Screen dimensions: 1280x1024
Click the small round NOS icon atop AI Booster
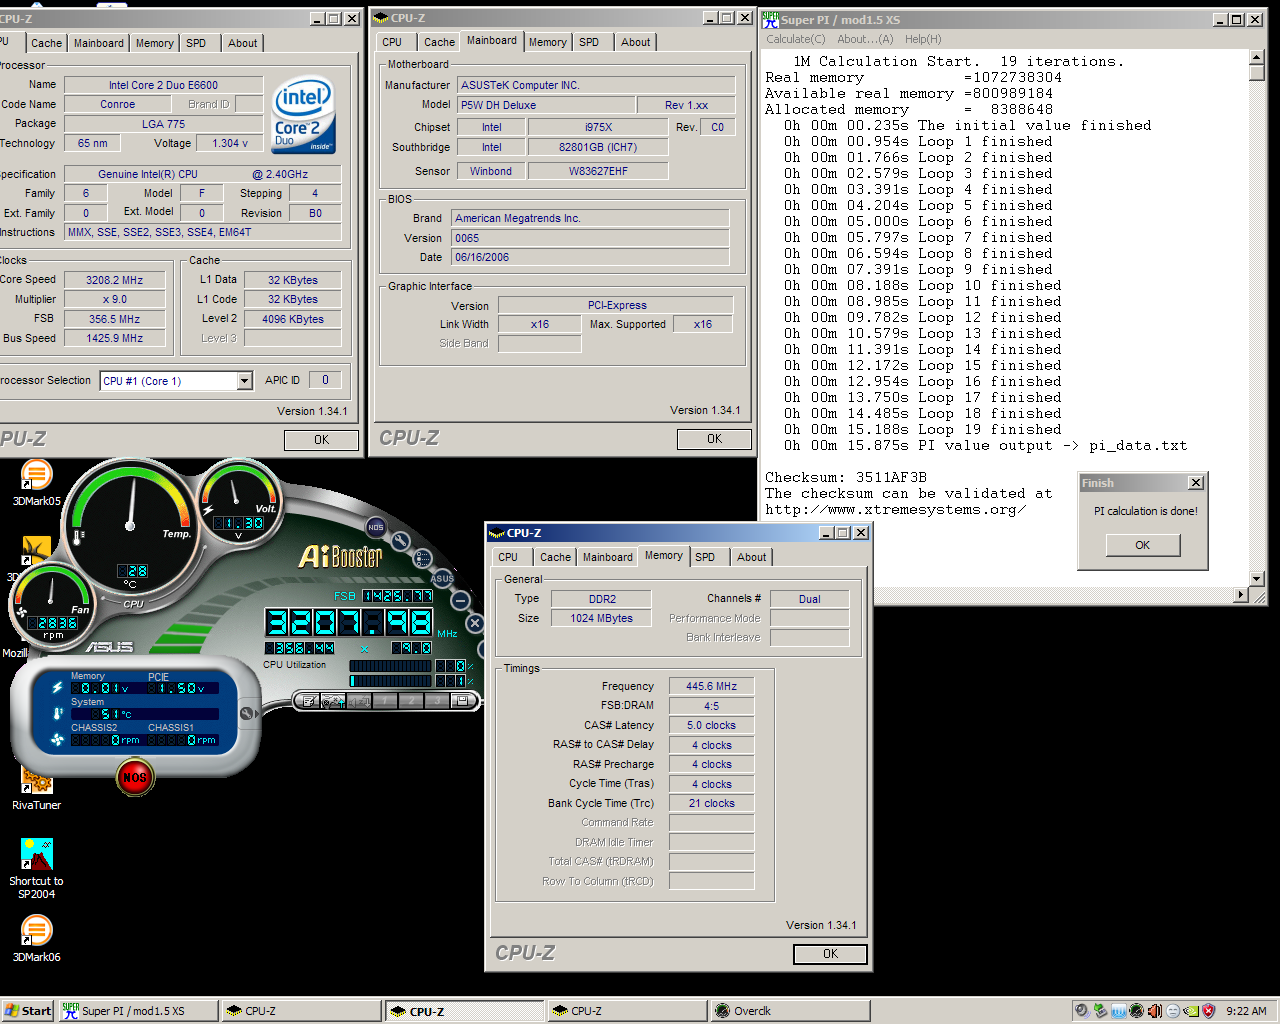[x=375, y=527]
